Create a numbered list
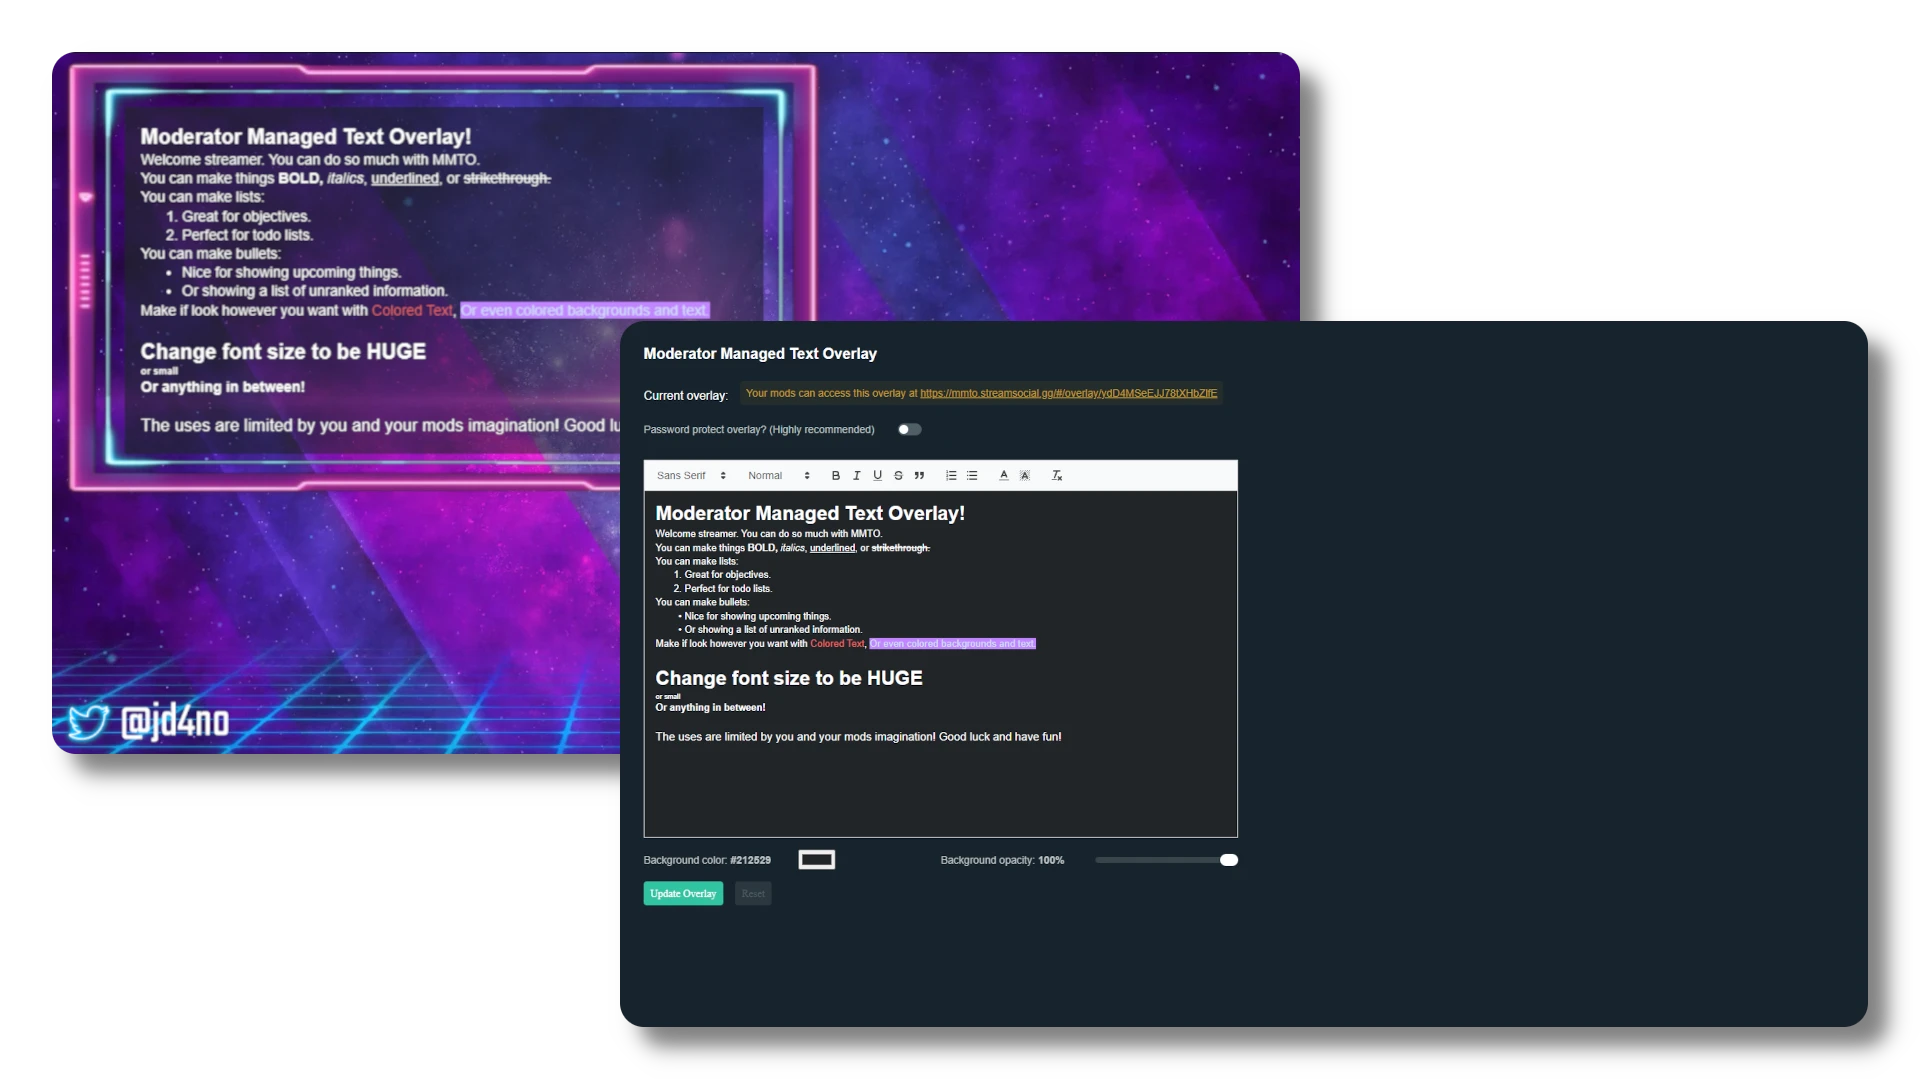The image size is (1920, 1080). tap(951, 476)
